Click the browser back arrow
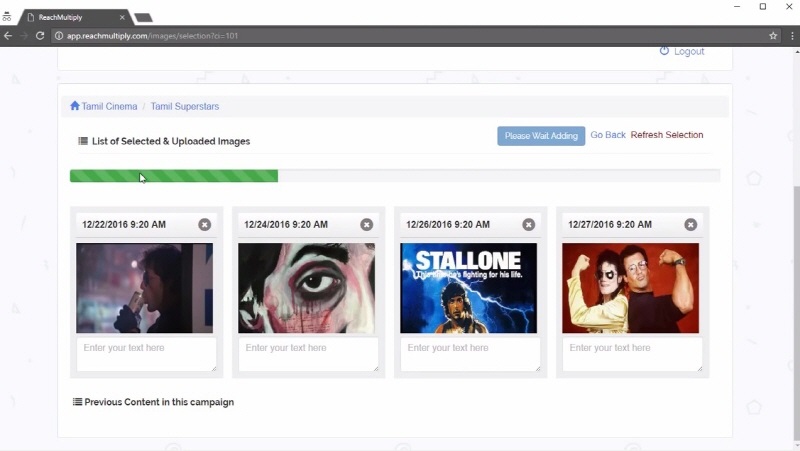This screenshot has height=451, width=800. click(x=8, y=36)
